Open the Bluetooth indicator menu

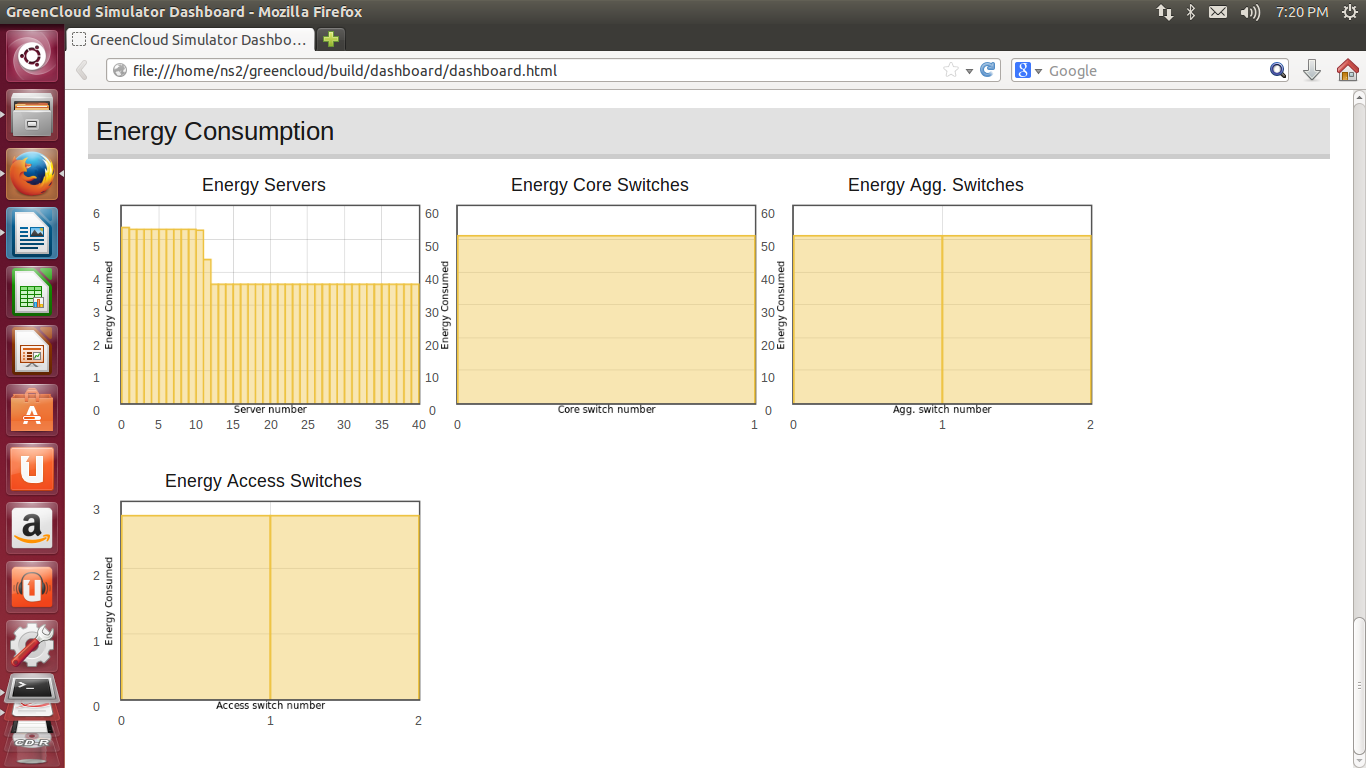point(1191,12)
